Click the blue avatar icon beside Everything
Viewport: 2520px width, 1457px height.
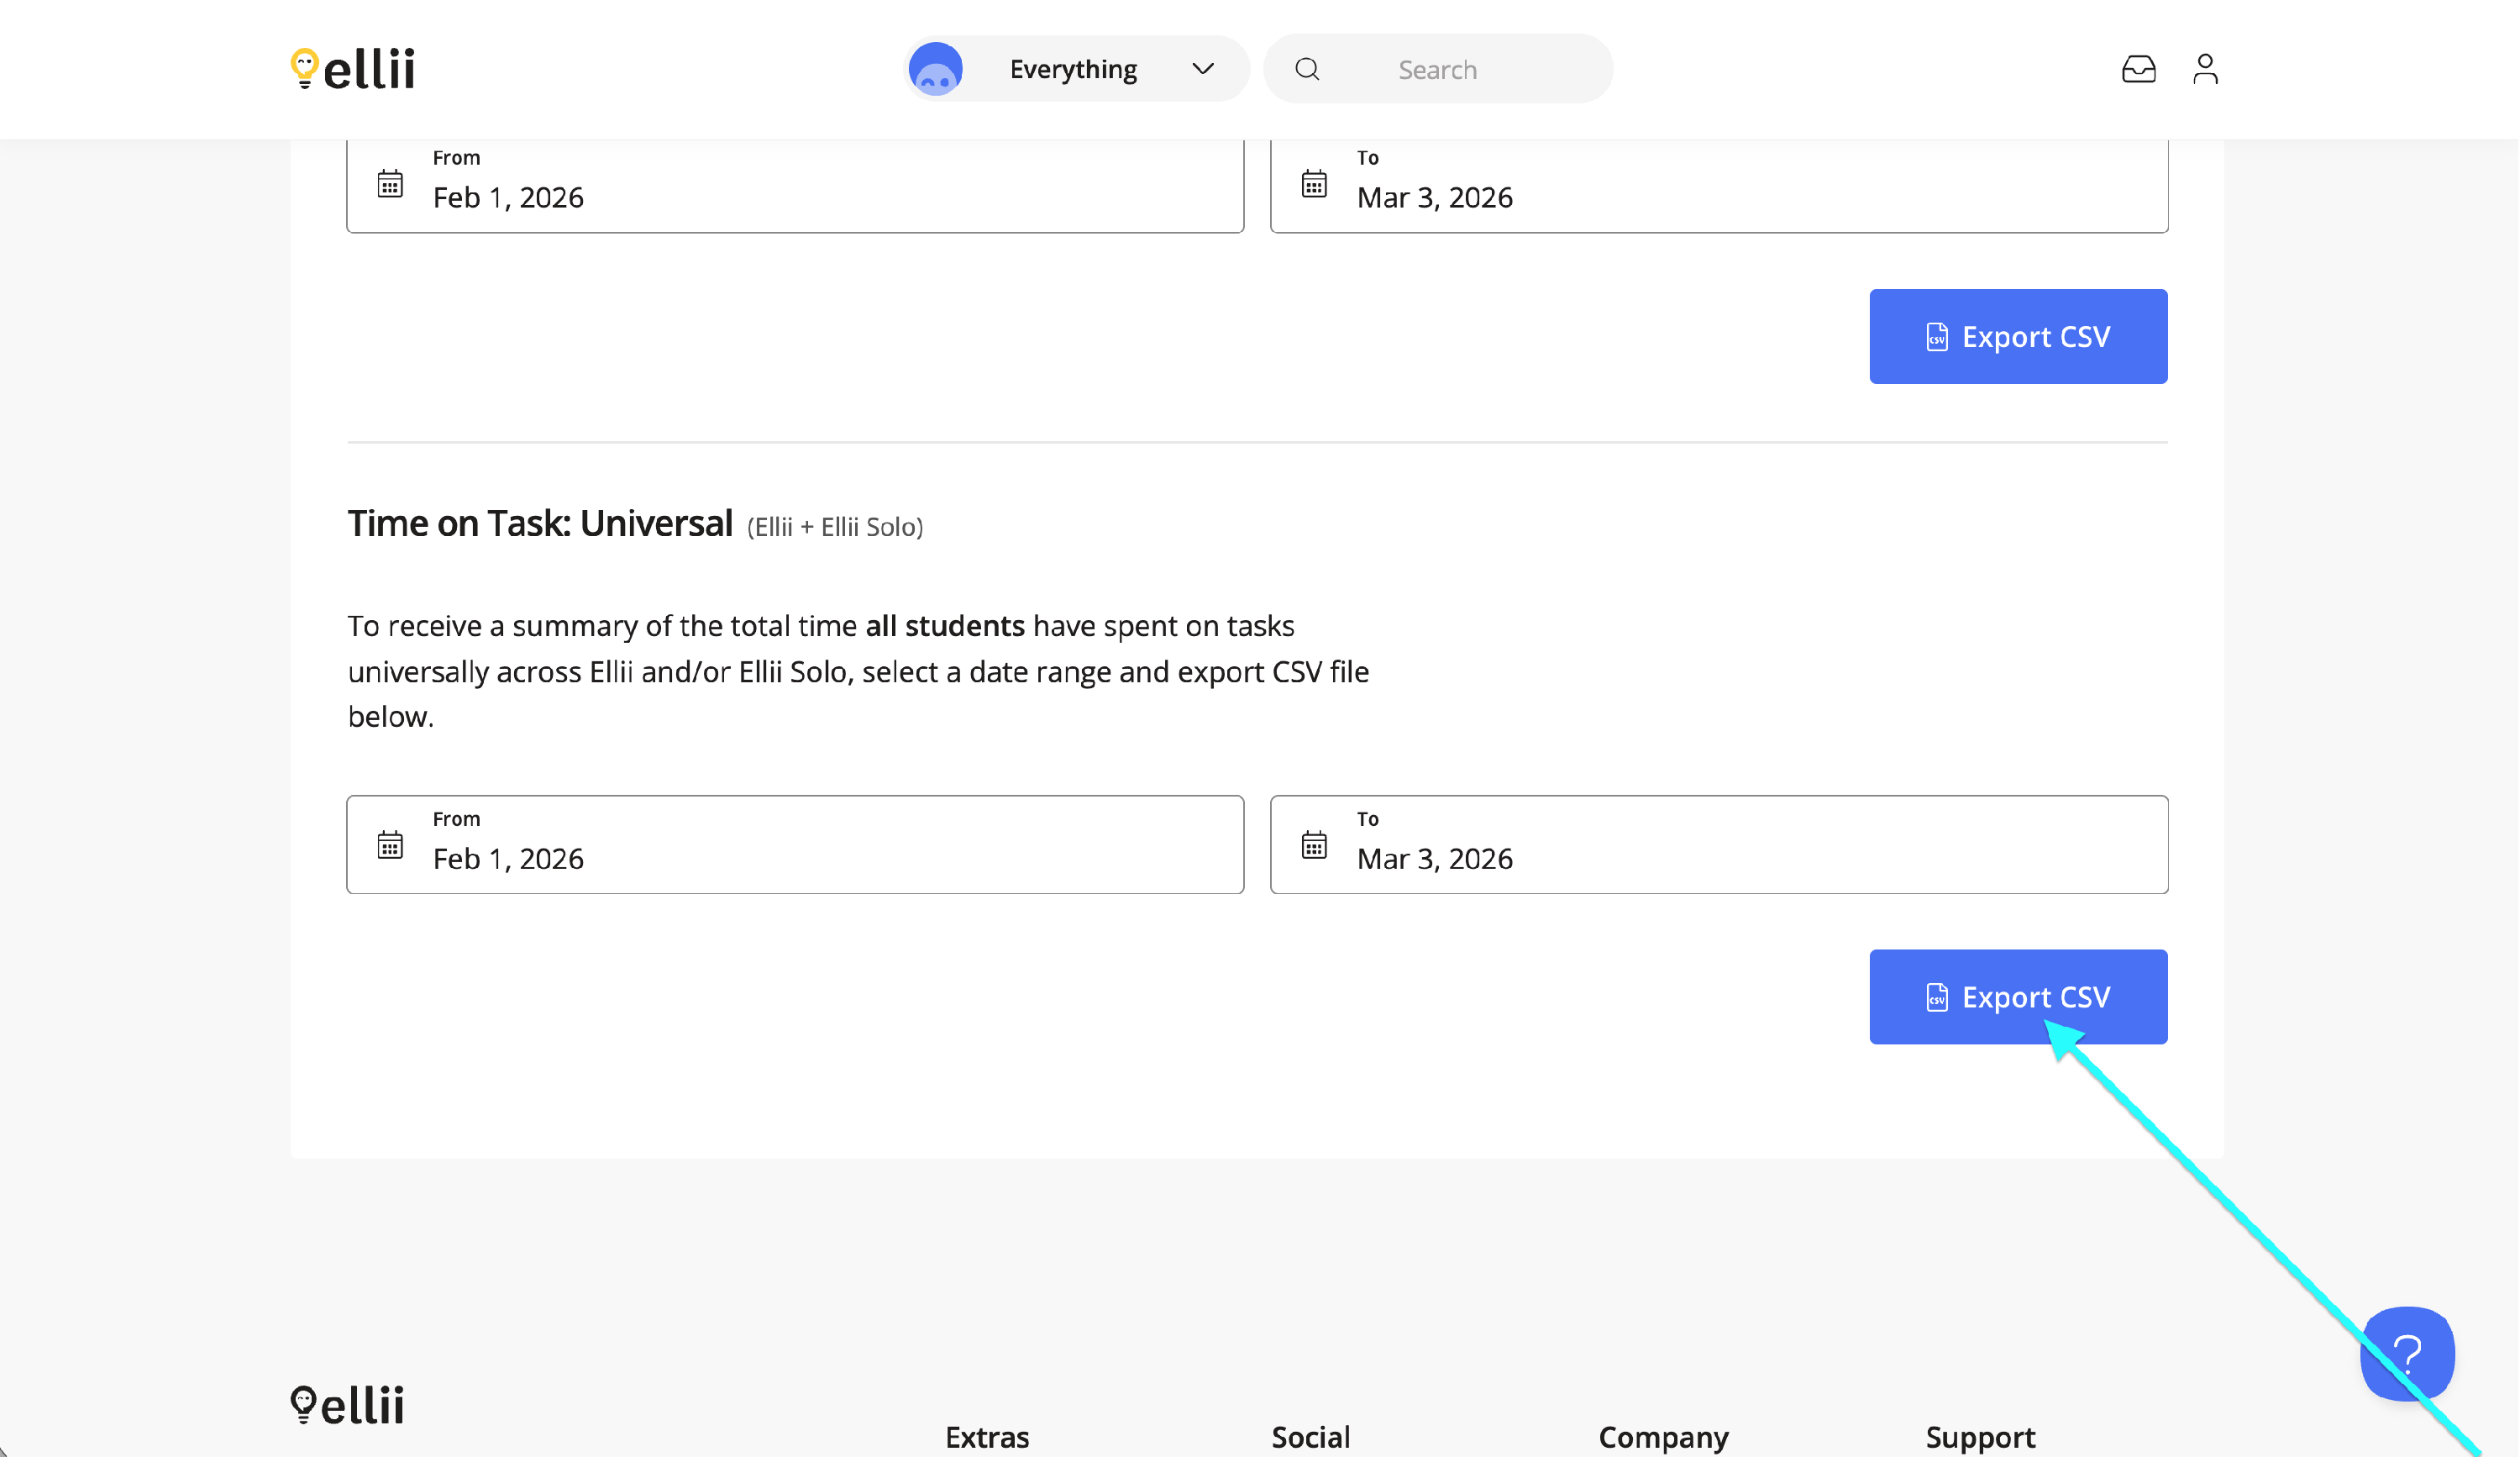click(935, 69)
